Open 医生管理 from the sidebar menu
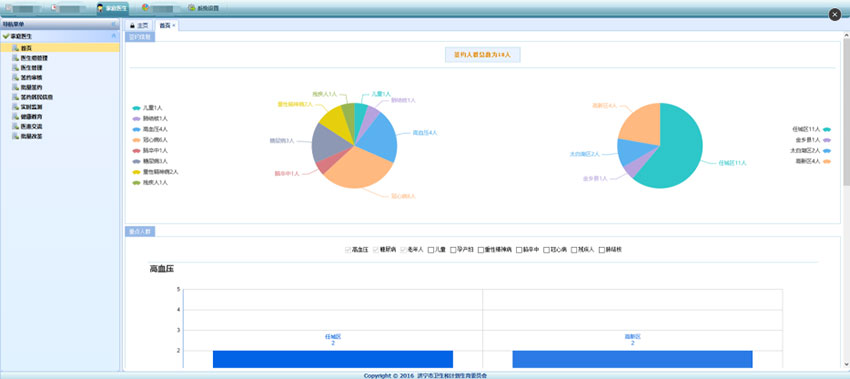850x379 pixels. (31, 68)
